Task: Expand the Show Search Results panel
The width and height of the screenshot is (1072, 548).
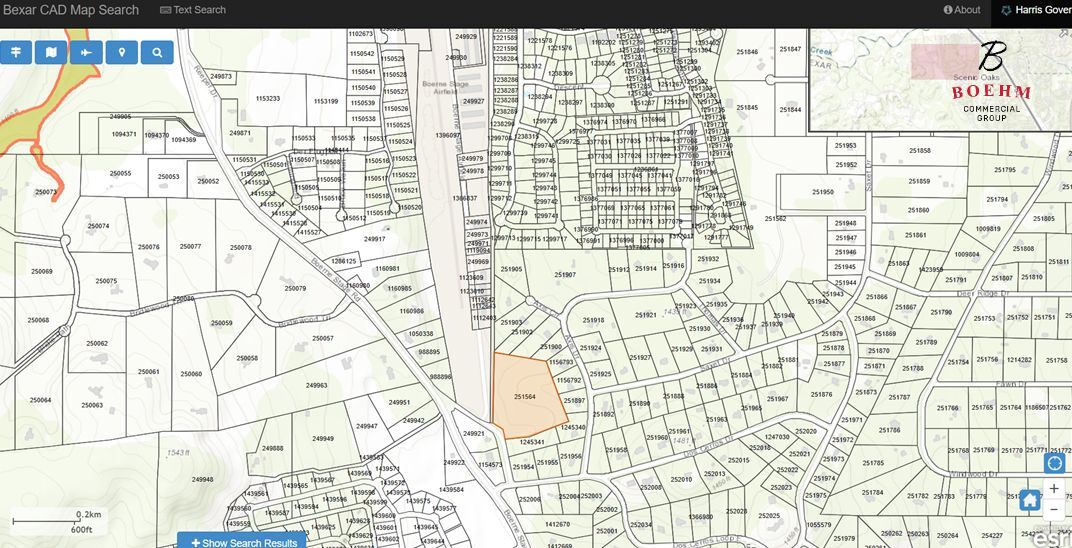Action: pos(242,541)
